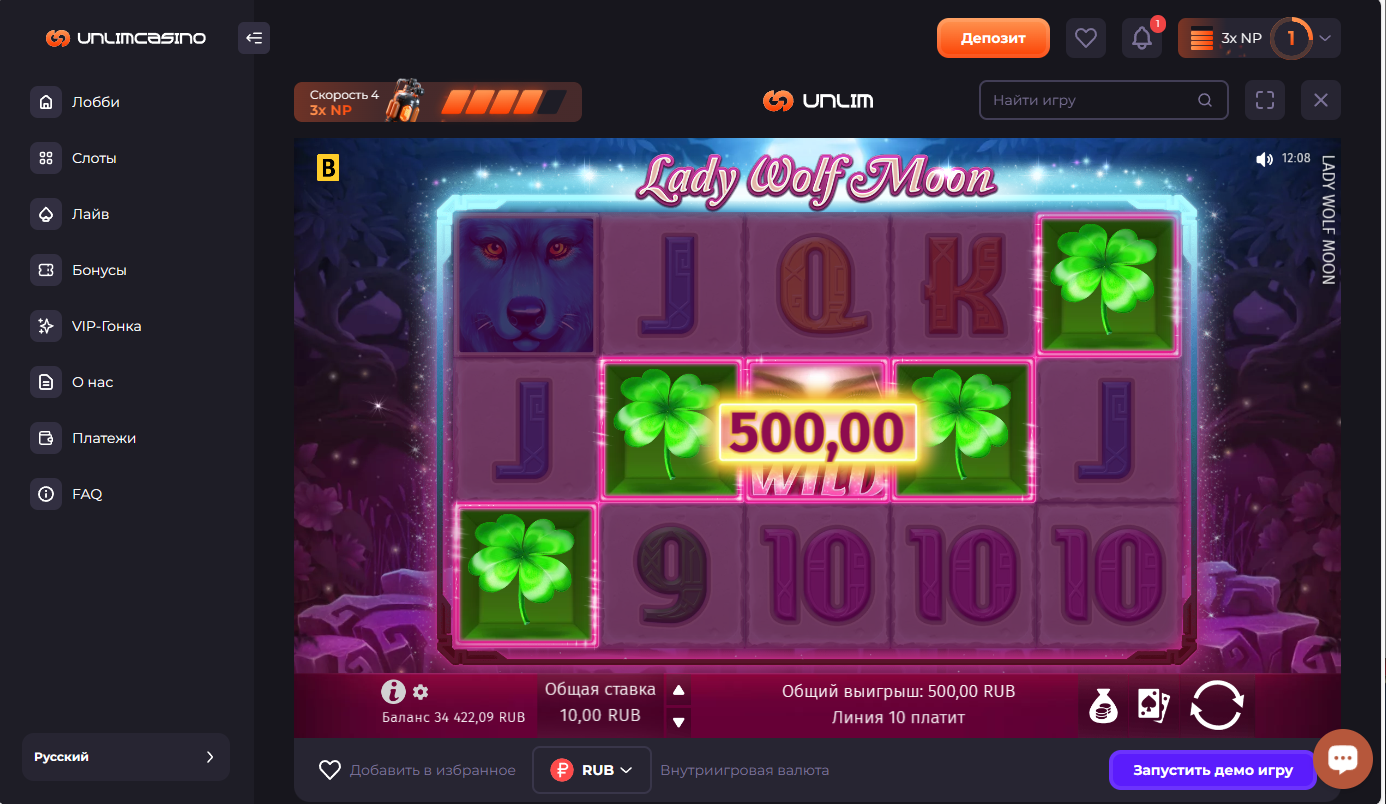
Task: Expand the 3x NP profile dropdown
Action: (x=1259, y=38)
